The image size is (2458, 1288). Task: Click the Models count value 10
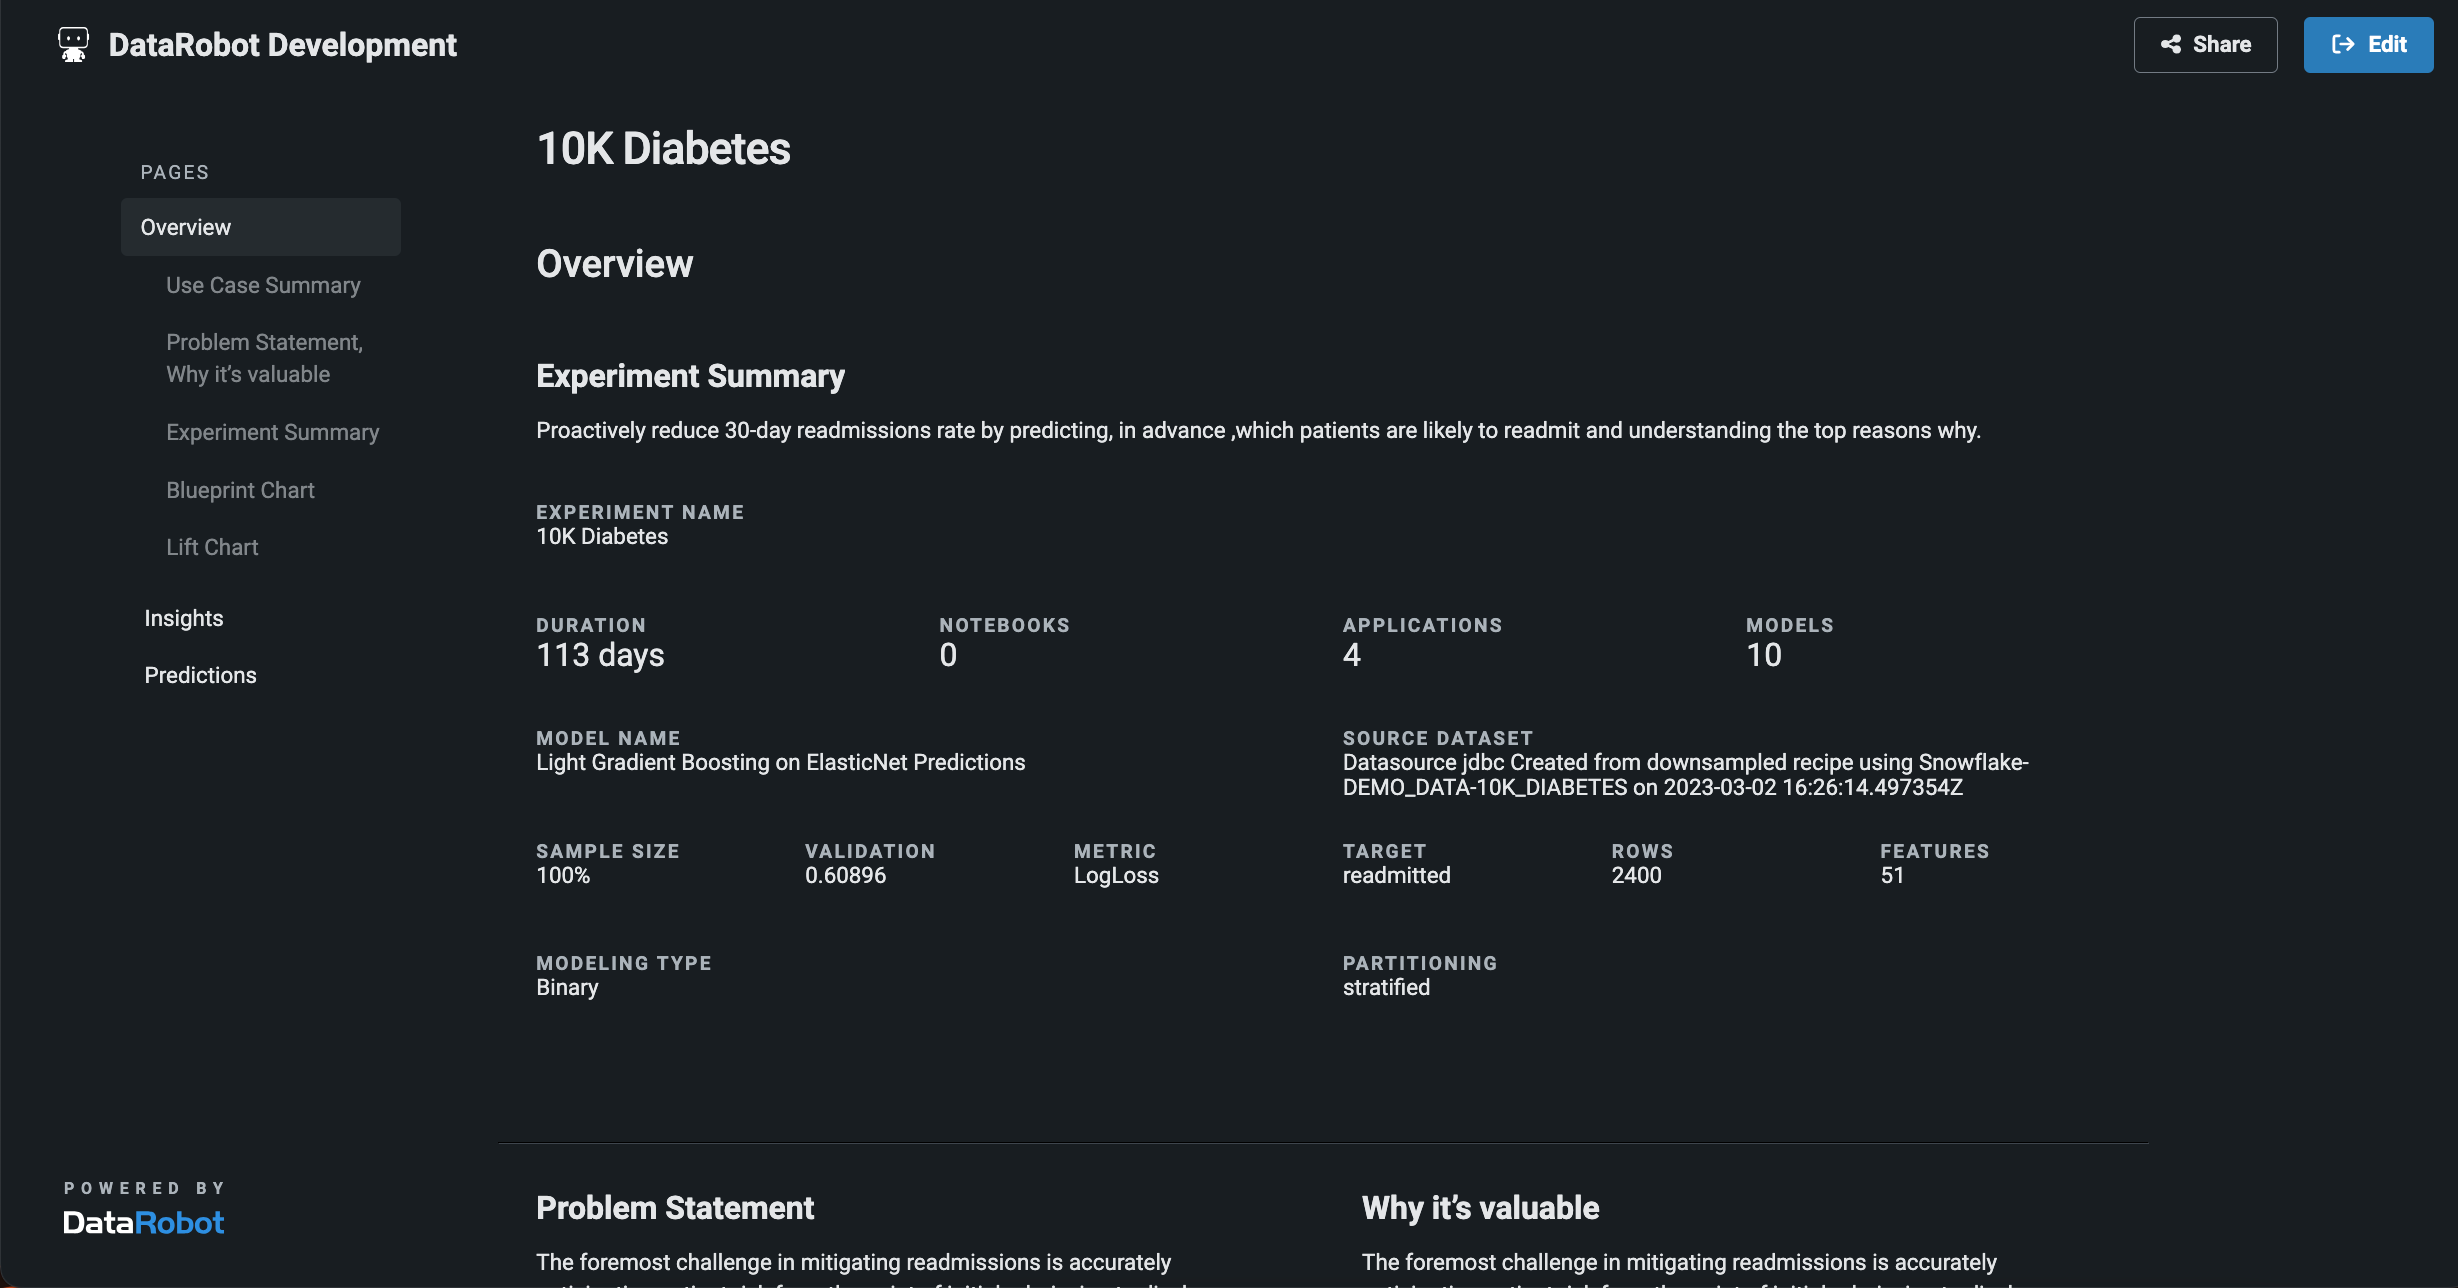coord(1763,655)
